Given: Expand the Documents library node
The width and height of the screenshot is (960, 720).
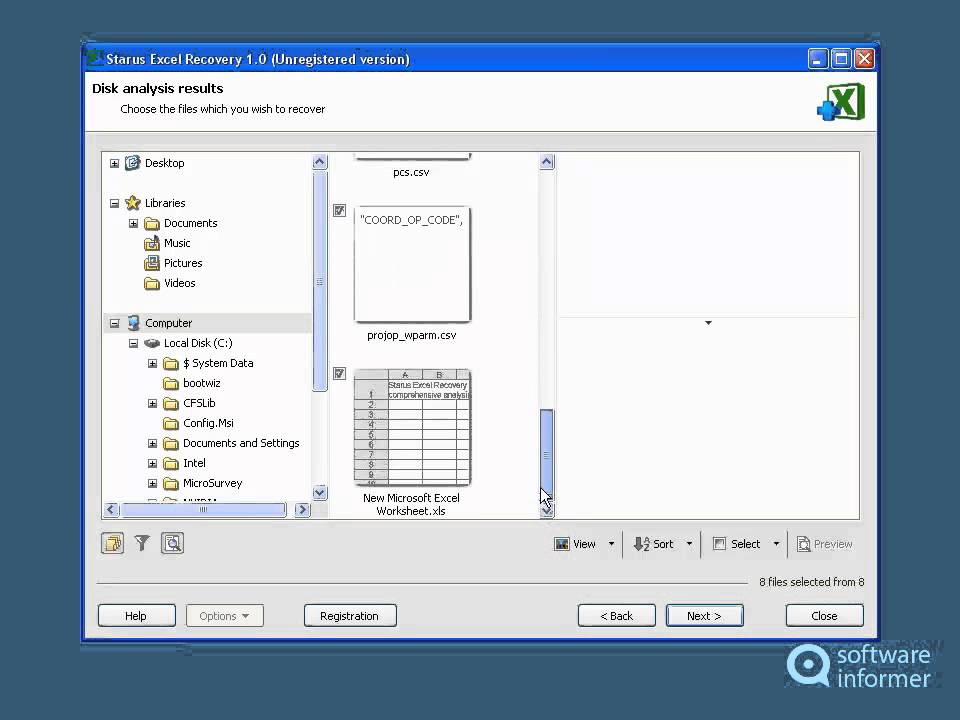Looking at the screenshot, I should pos(133,223).
